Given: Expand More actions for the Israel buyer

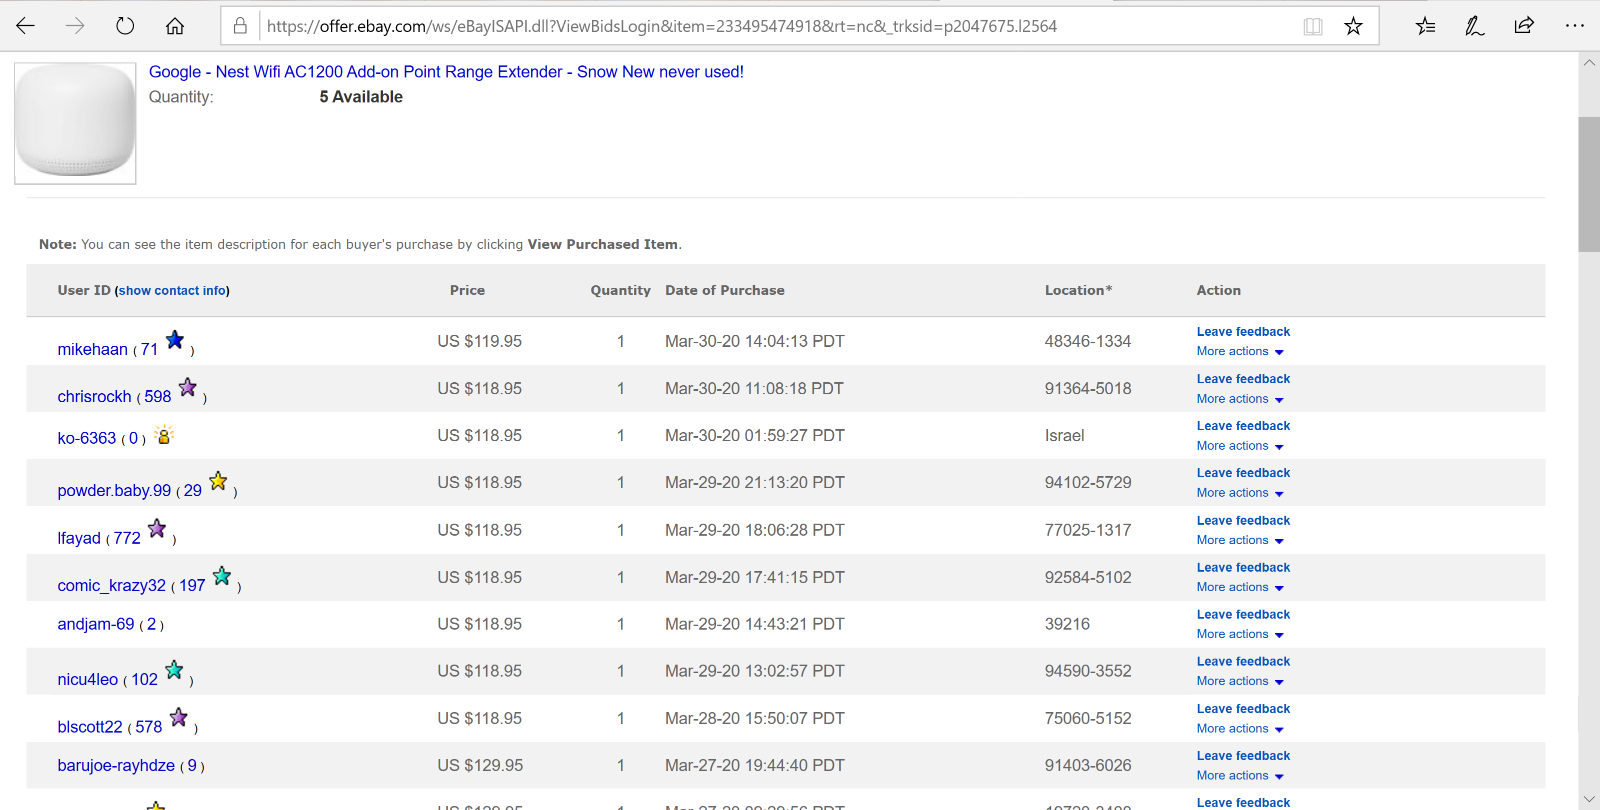Looking at the screenshot, I should pyautogui.click(x=1240, y=446).
